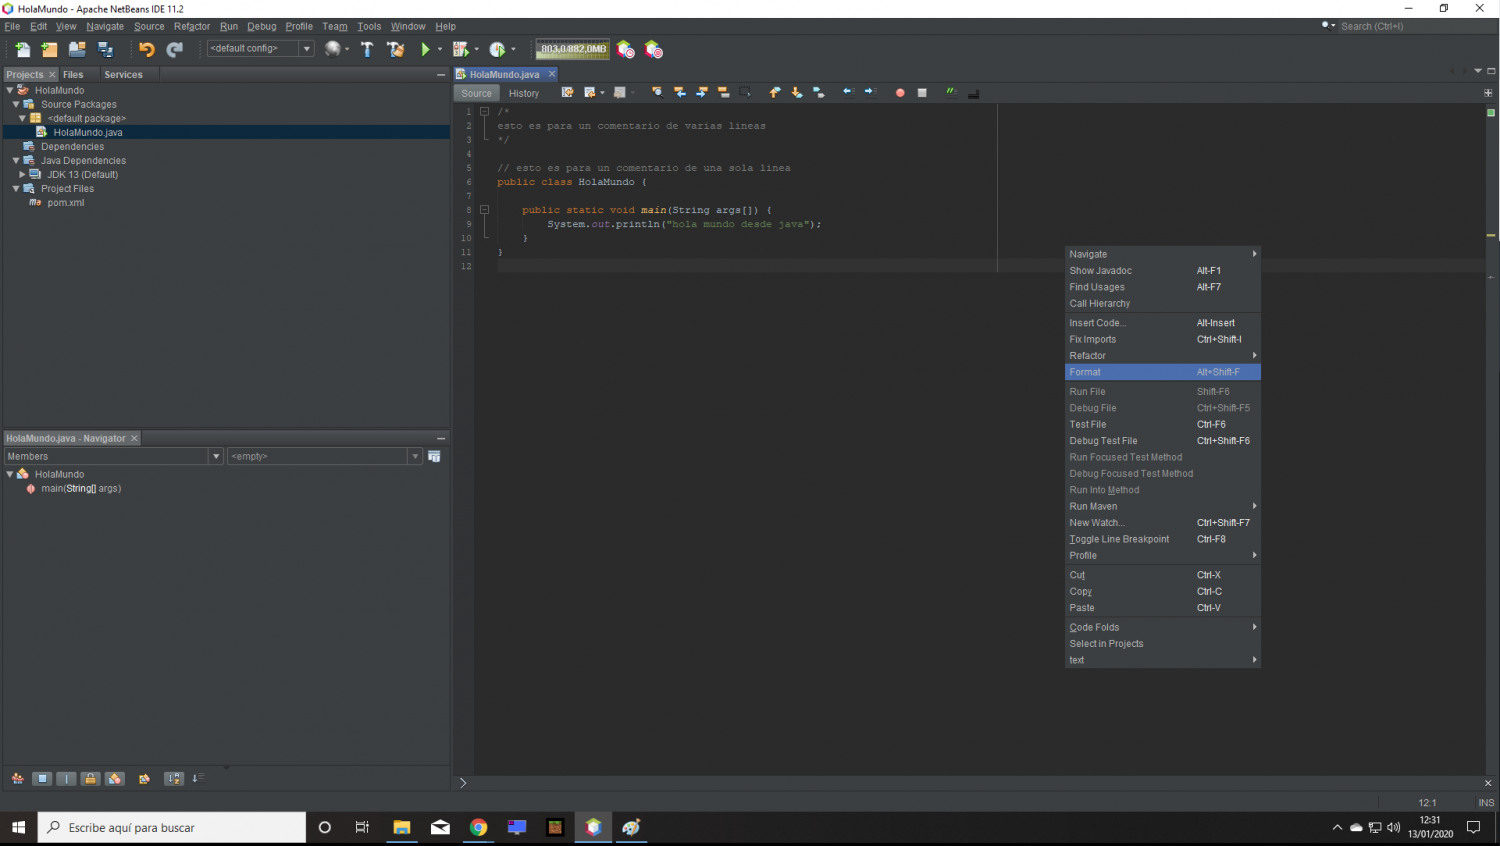
Task: Stop macro recording with grey square
Action: tap(922, 92)
